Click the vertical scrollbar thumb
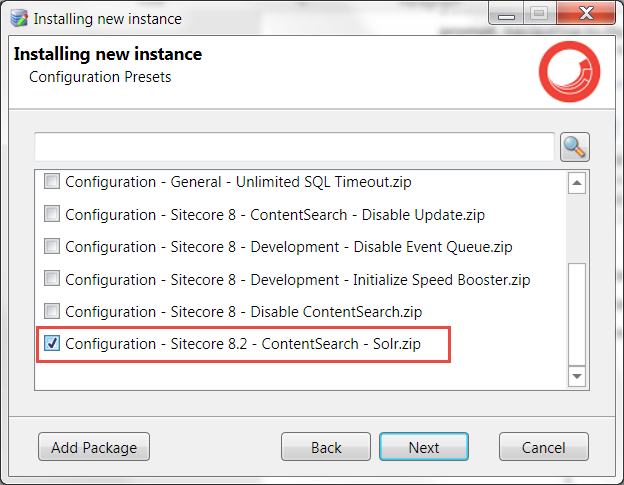 [x=577, y=314]
